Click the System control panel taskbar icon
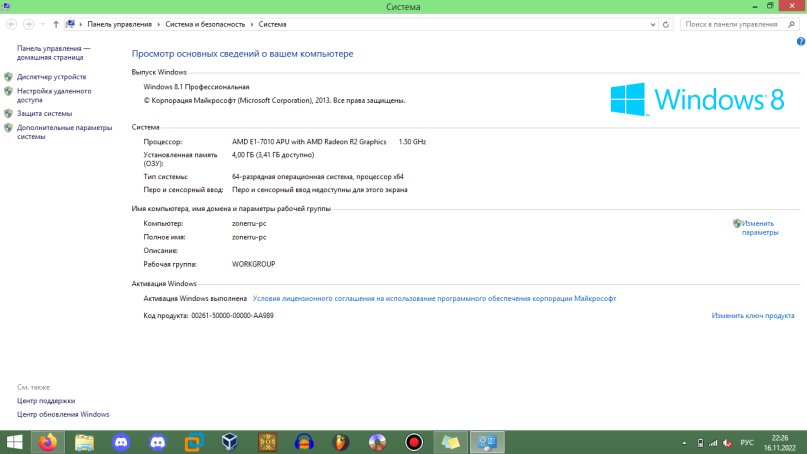Viewport: 807px width, 454px height. coord(487,442)
